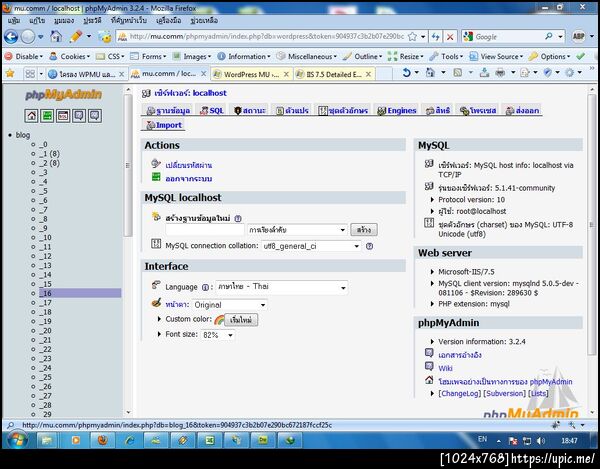Click the bookmark star in address bar
The image size is (600, 469).
[412, 37]
